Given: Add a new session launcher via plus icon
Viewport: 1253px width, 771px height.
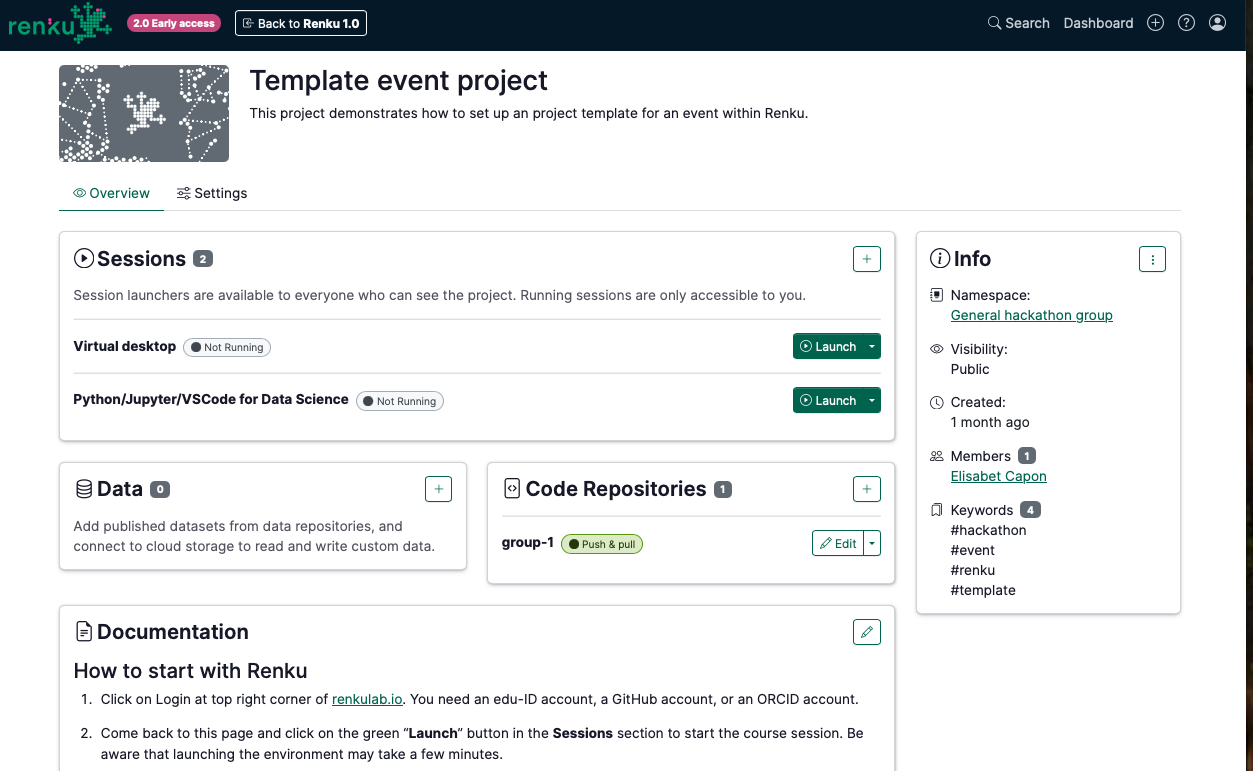Looking at the screenshot, I should (x=866, y=258).
